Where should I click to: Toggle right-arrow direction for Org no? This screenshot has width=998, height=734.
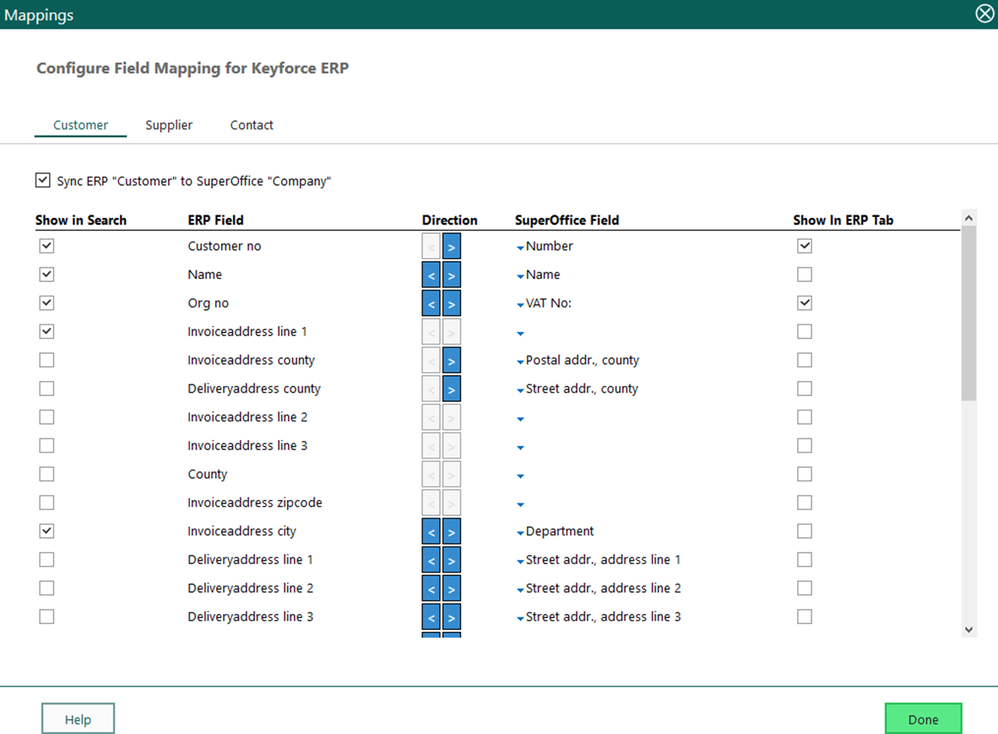coord(451,304)
